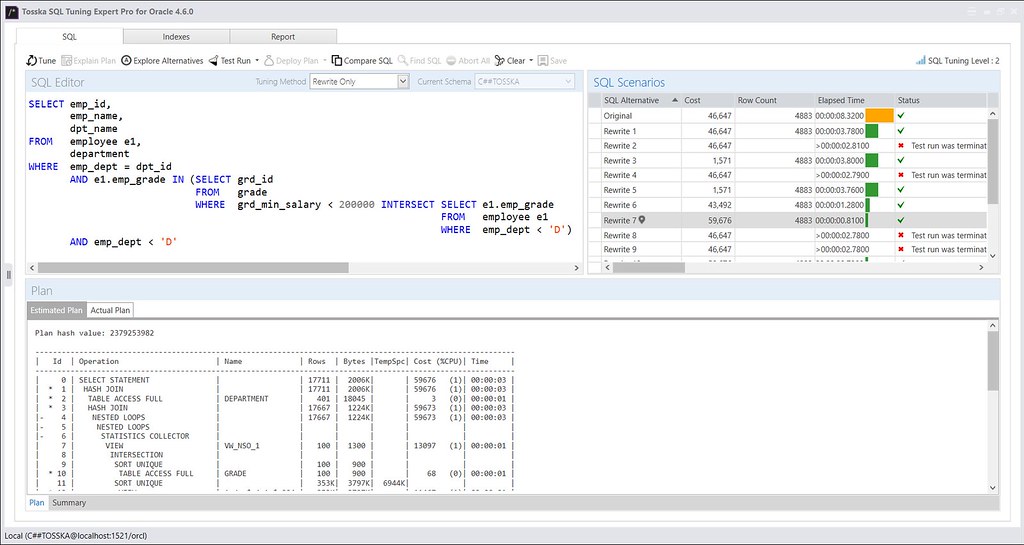Image resolution: width=1024 pixels, height=545 pixels.
Task: Select the Estimated Plan tab
Action: pos(57,310)
